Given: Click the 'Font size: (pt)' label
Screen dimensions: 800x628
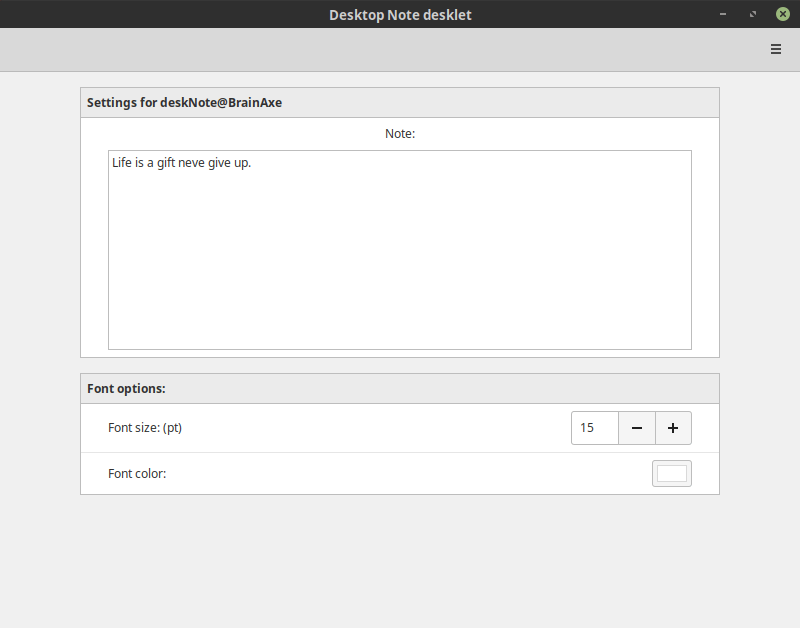Looking at the screenshot, I should (x=145, y=428).
